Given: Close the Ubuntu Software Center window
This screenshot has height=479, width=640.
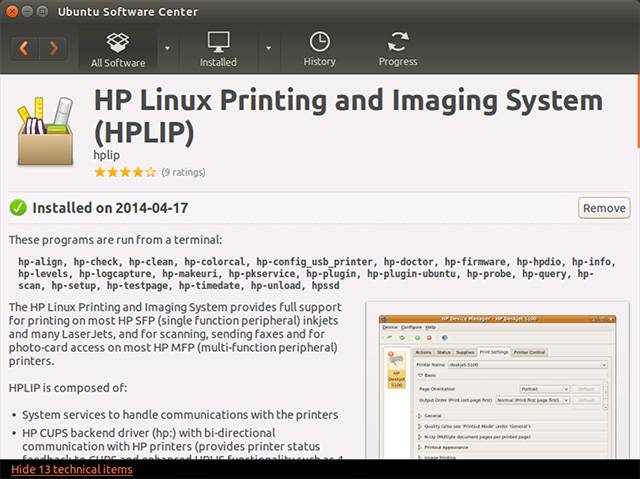Looking at the screenshot, I should pyautogui.click(x=12, y=11).
